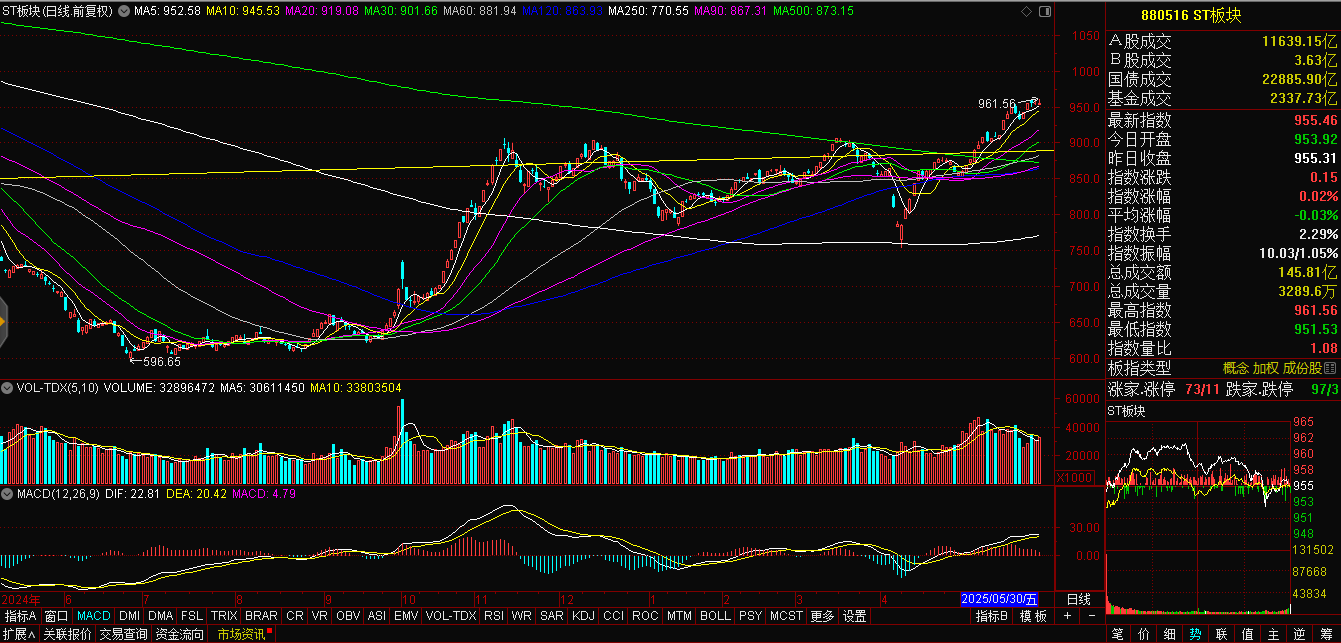Switch to the KDJ indicator tab
The height and width of the screenshot is (643, 1341).
pos(583,616)
